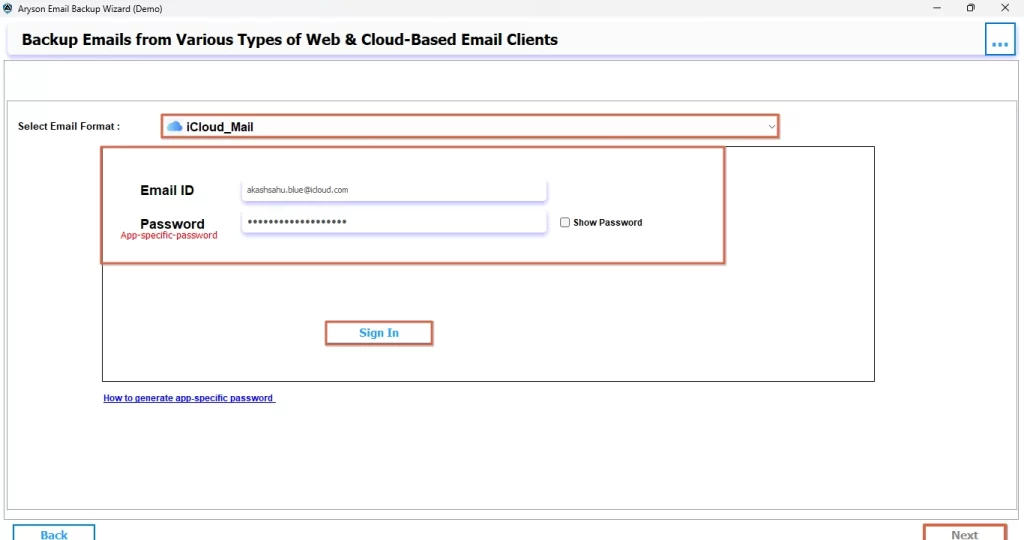Click the Password label
This screenshot has width=1024, height=540.
172,223
